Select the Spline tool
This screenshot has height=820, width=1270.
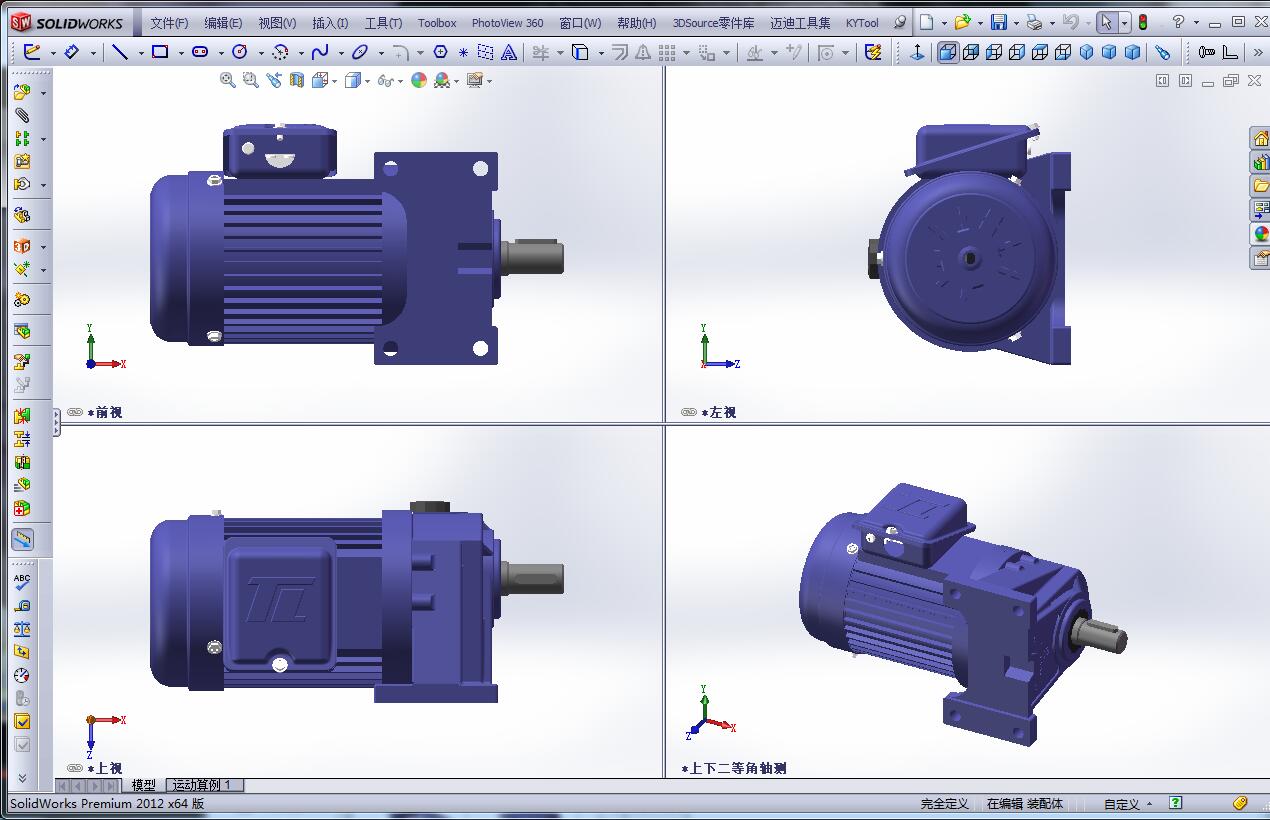(320, 52)
